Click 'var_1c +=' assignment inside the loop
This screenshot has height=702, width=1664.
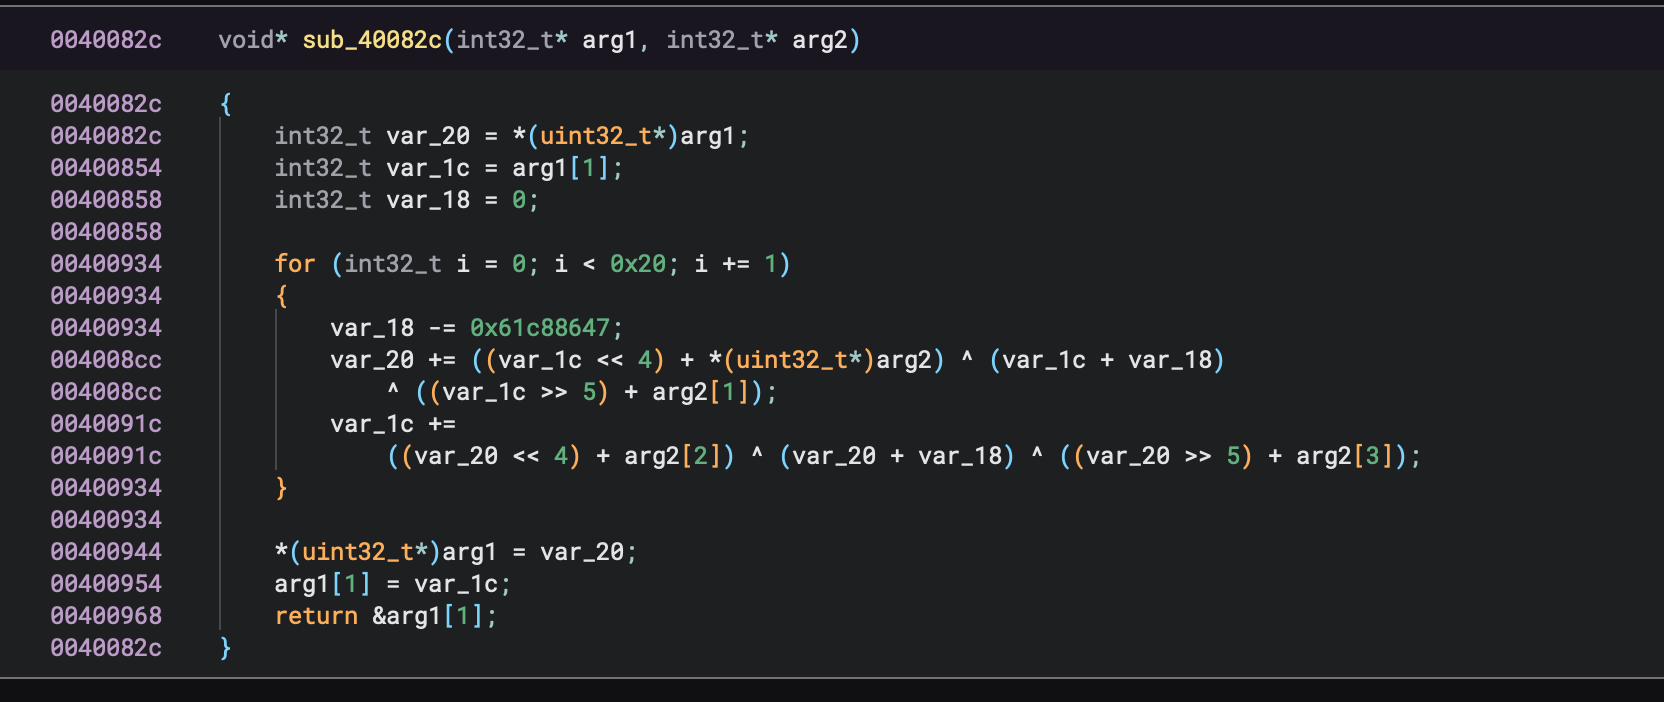point(393,424)
